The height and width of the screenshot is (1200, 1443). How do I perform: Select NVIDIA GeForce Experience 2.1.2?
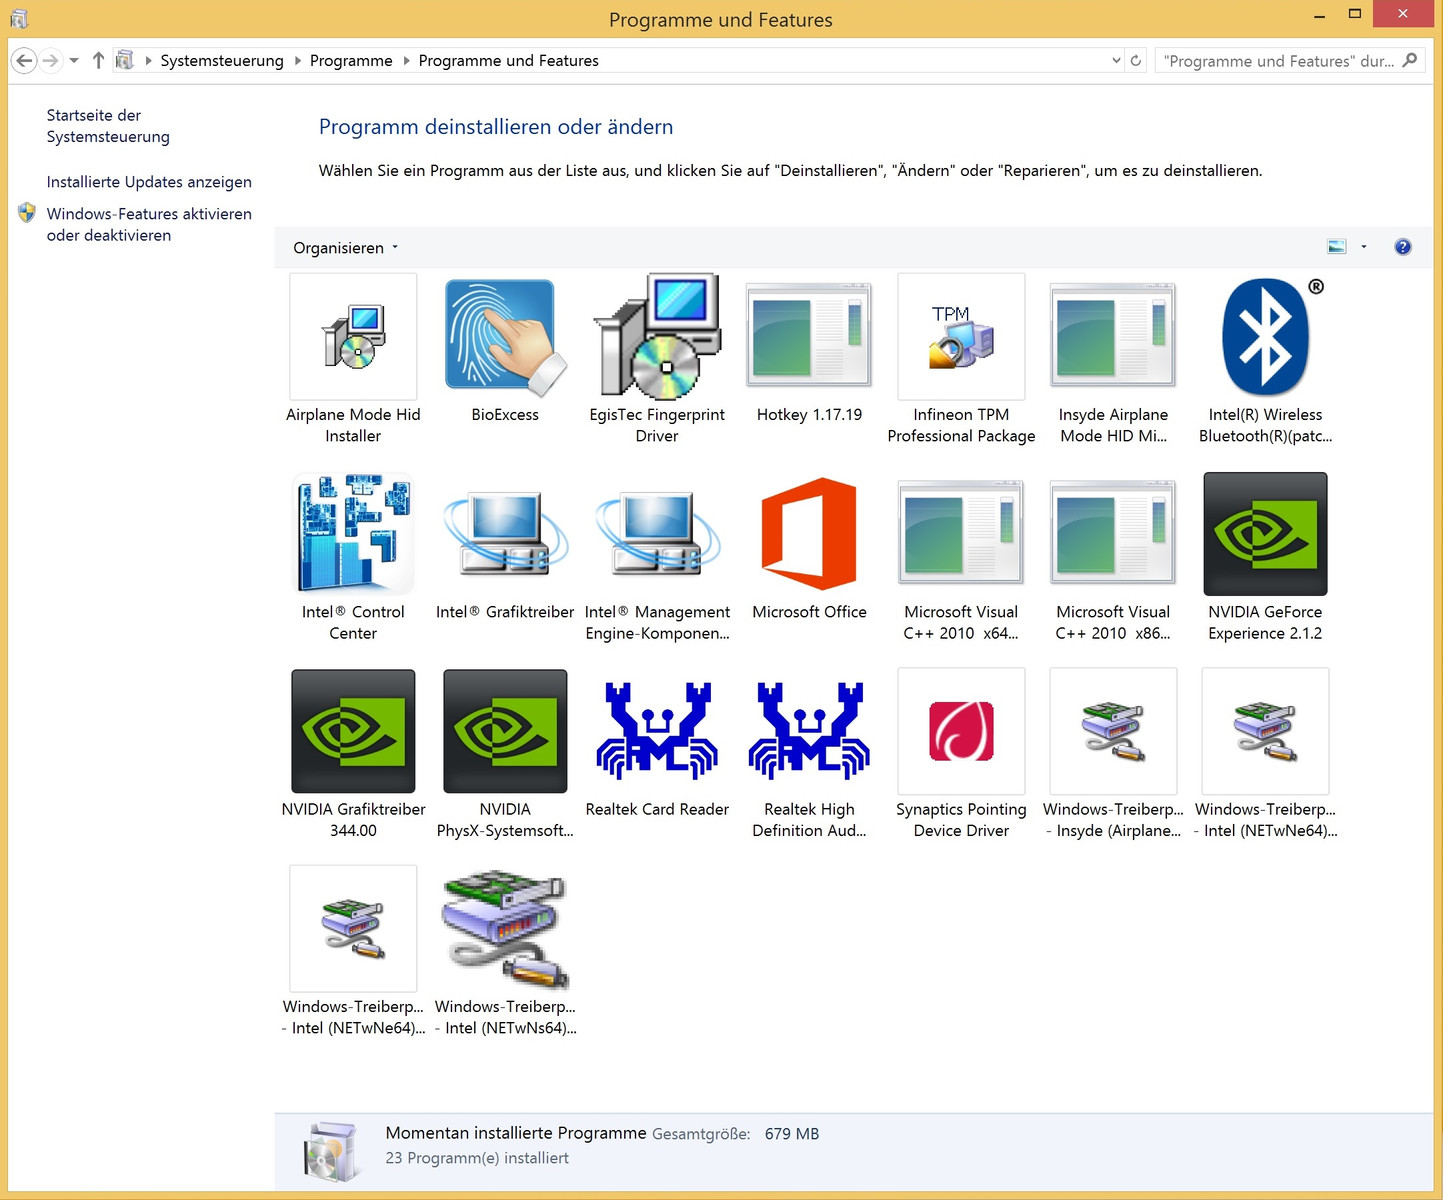click(1265, 557)
